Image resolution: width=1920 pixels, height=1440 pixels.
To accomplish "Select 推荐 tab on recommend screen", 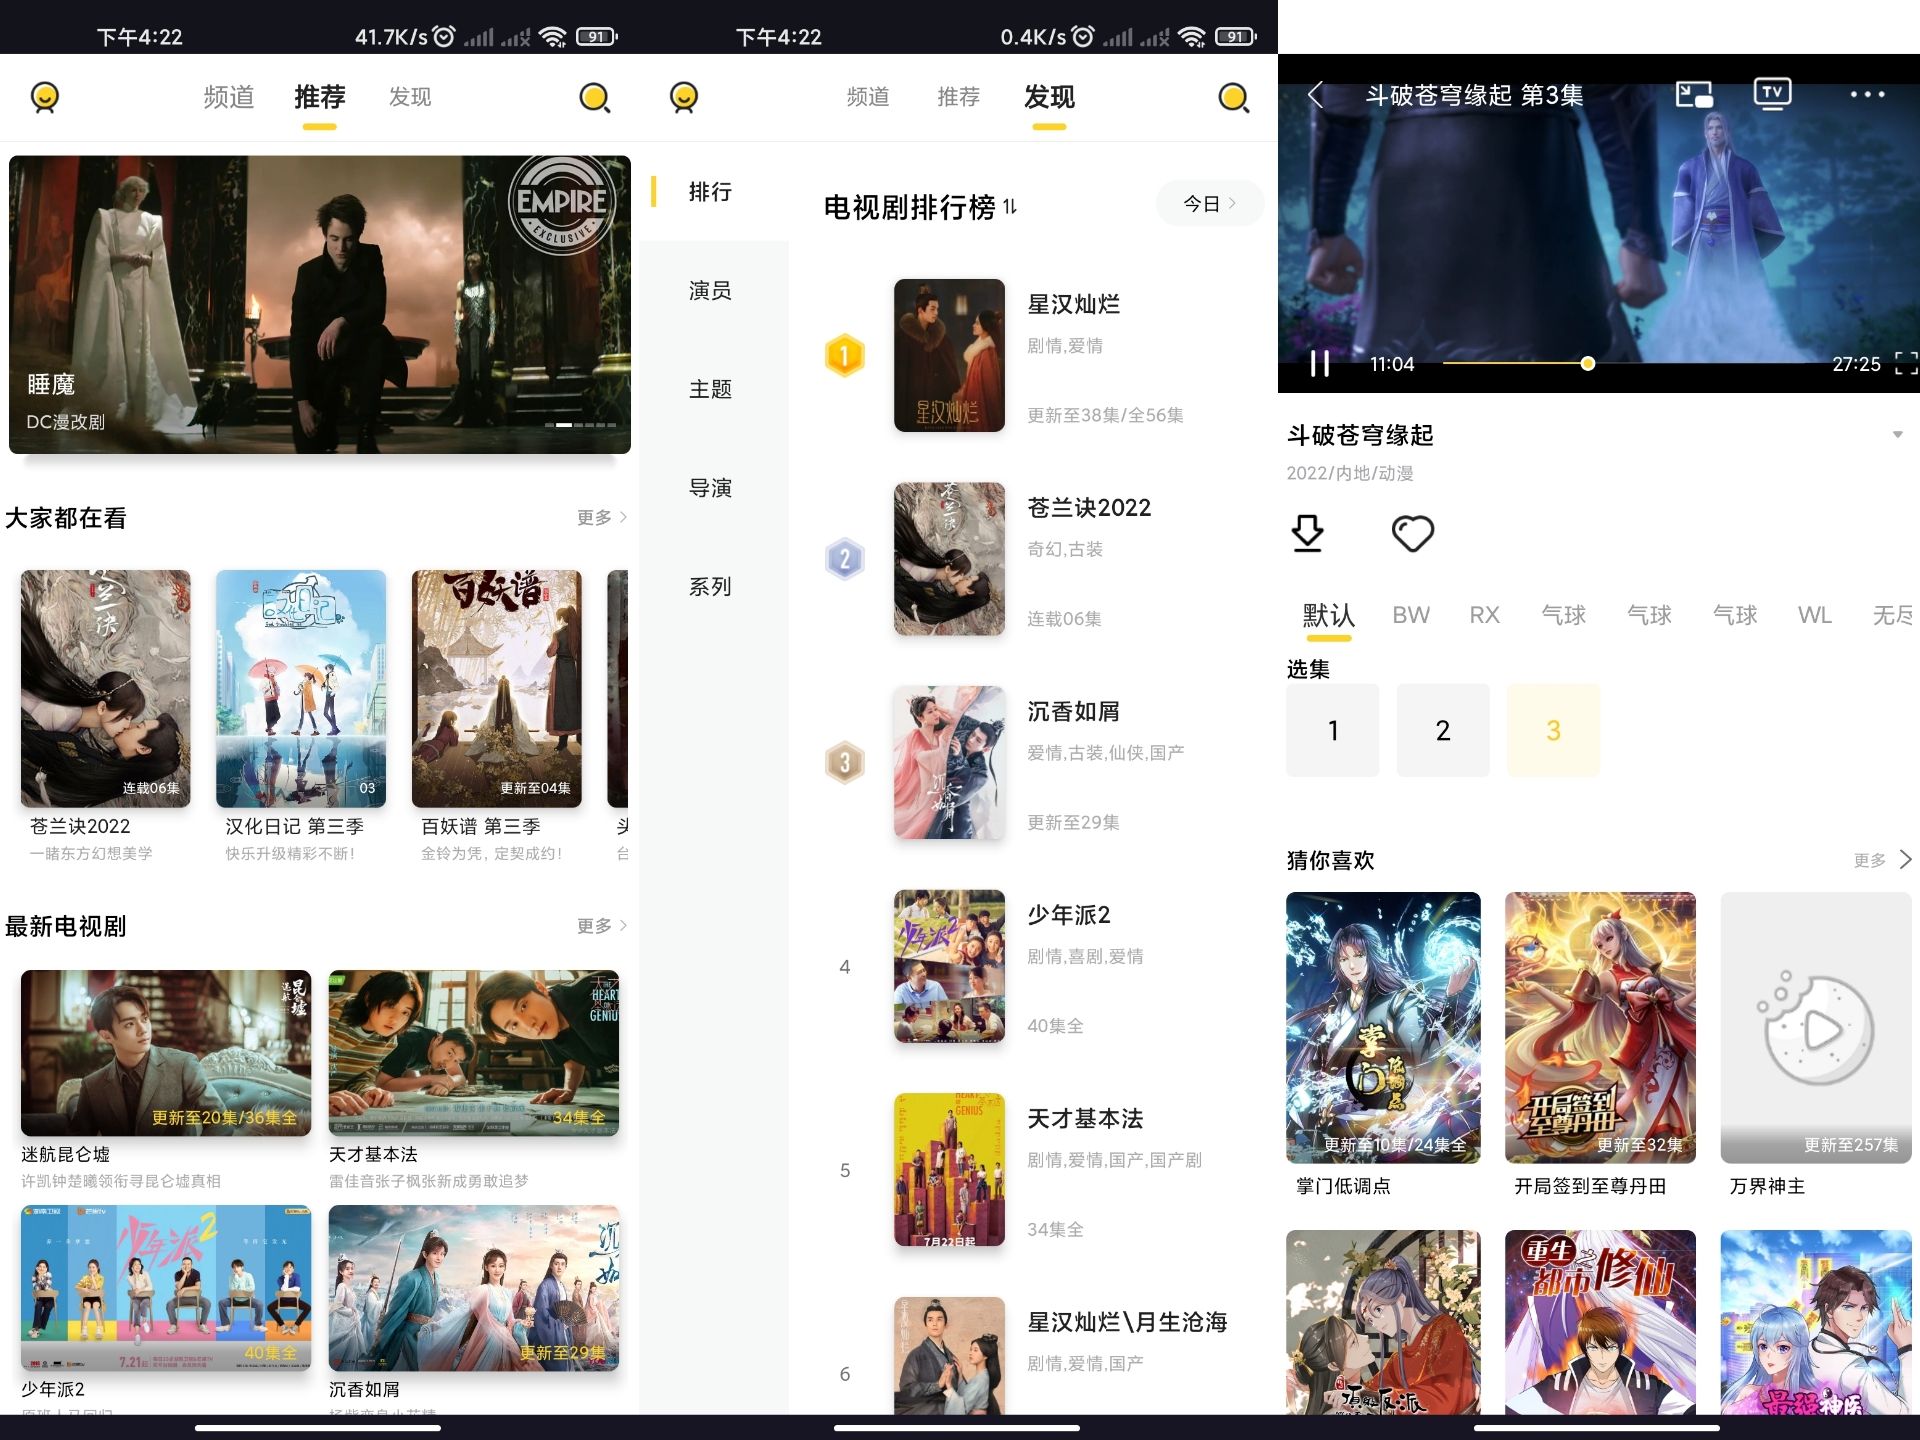I will click(320, 97).
